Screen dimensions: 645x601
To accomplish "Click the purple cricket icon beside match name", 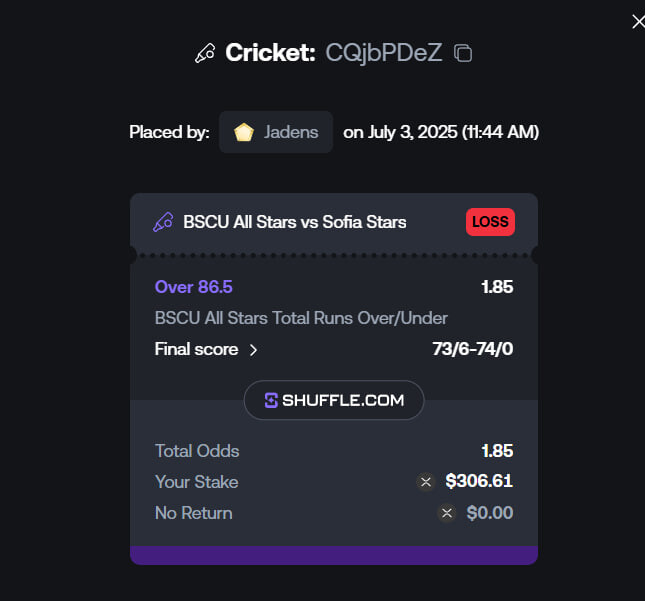I will 163,222.
